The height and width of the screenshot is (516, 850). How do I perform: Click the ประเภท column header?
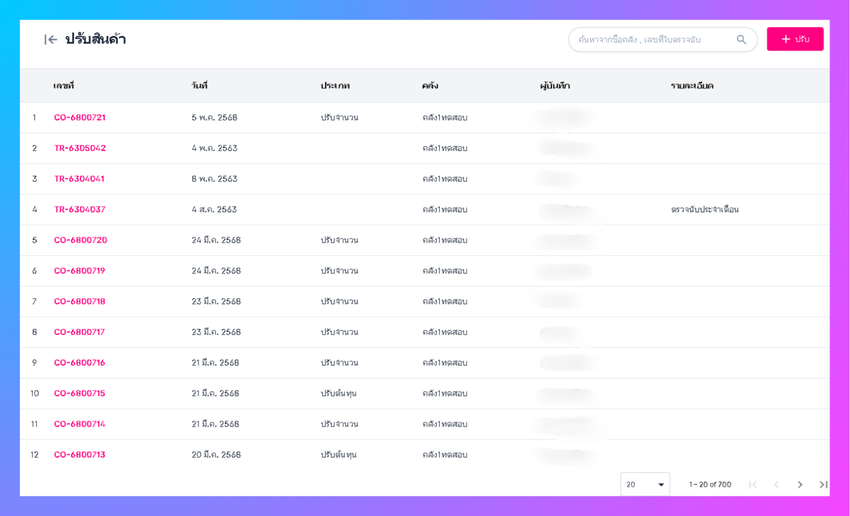pyautogui.click(x=335, y=86)
